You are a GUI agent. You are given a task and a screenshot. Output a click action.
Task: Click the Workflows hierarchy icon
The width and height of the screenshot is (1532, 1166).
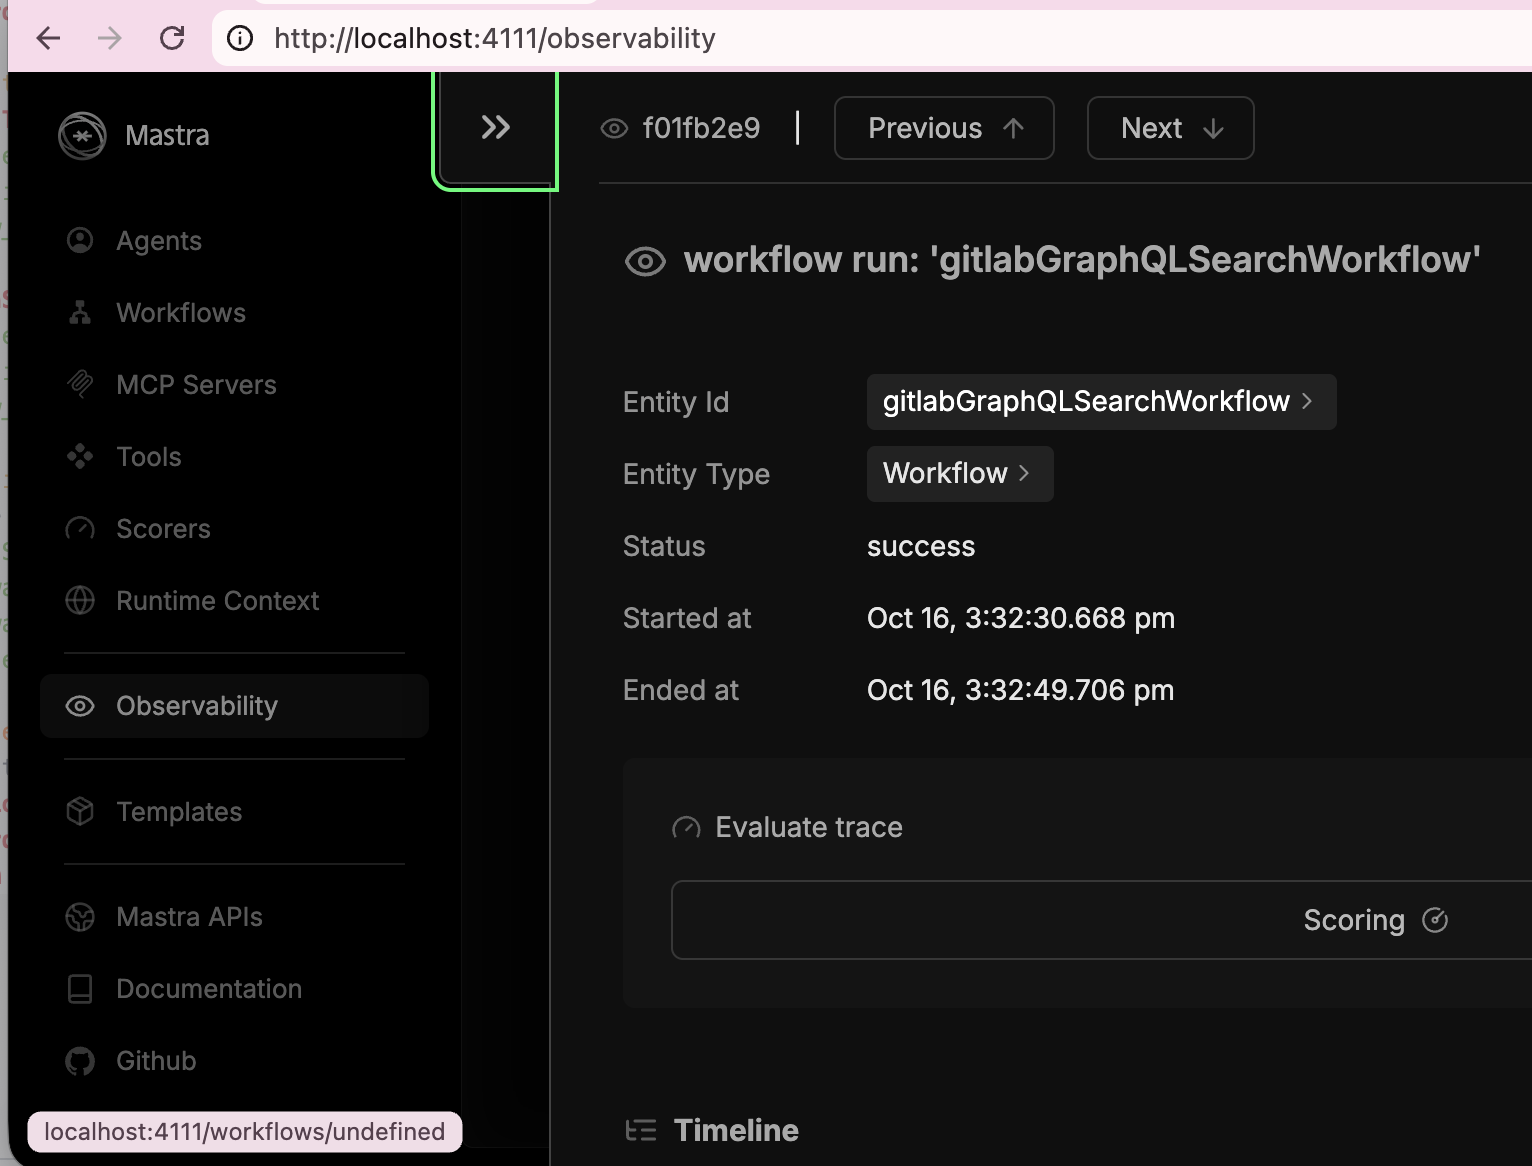[80, 313]
